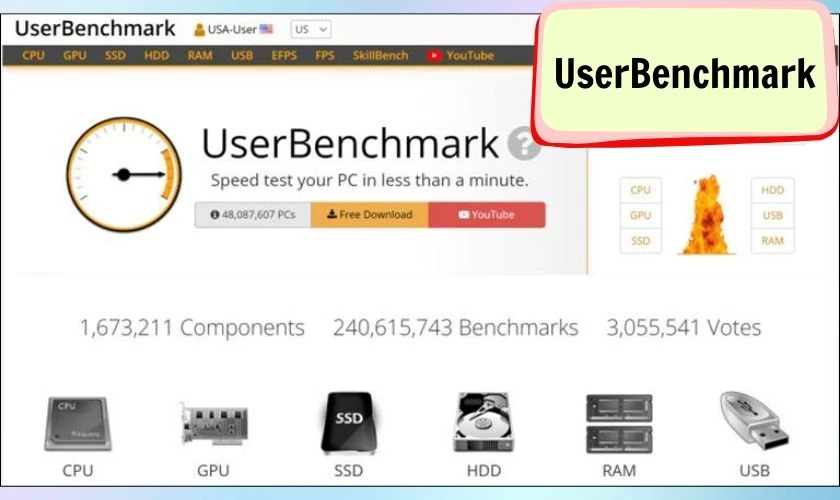
Task: Click the USA-User profile link
Action: pos(232,29)
